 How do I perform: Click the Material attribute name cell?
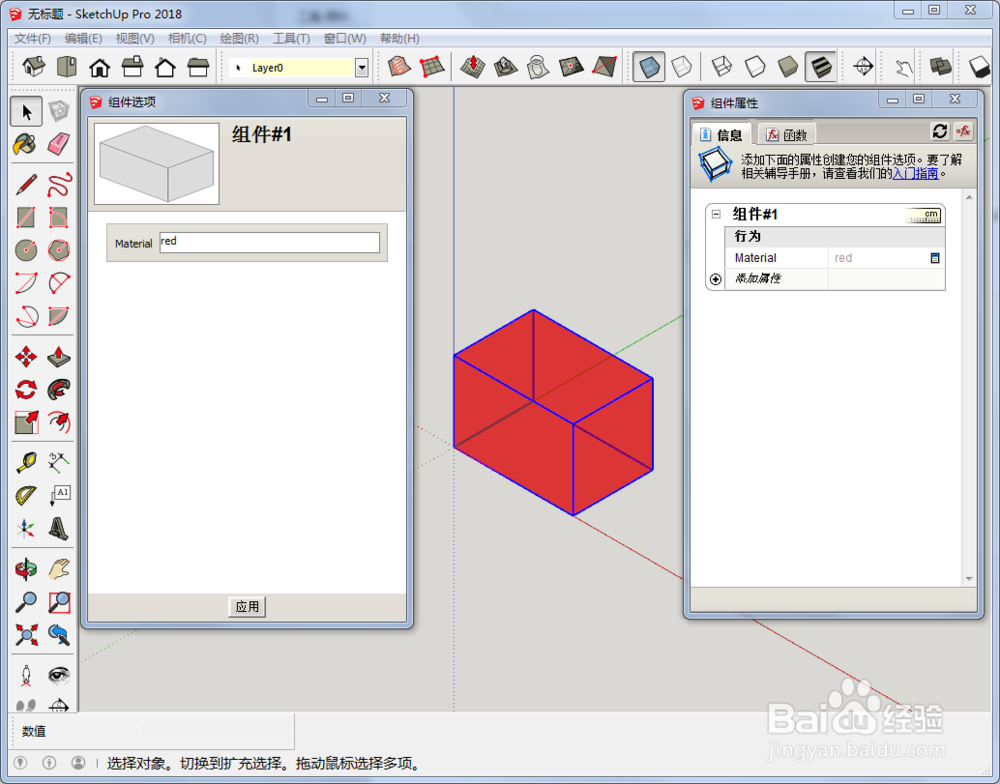pos(777,258)
